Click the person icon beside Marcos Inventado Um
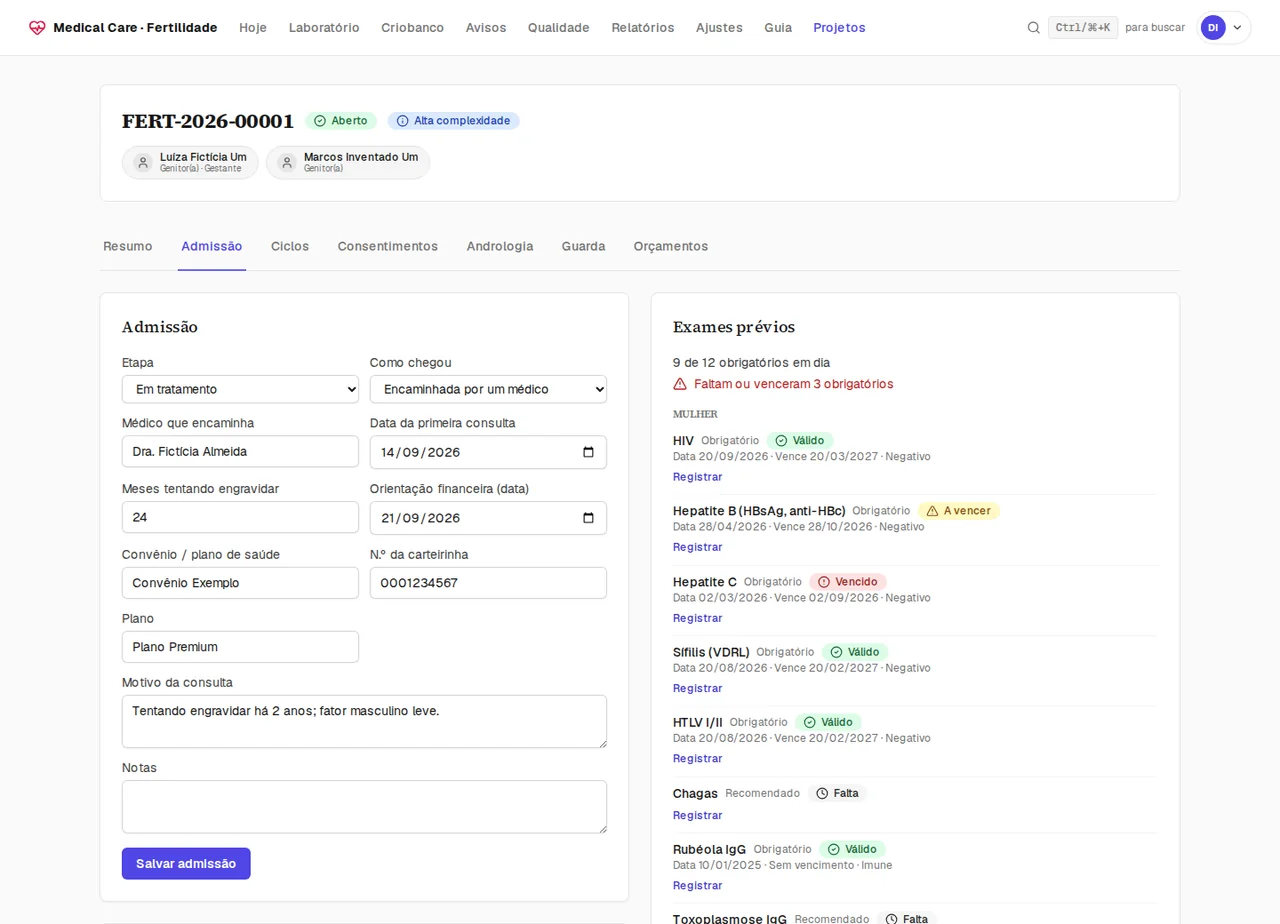The width and height of the screenshot is (1280, 924). (287, 163)
